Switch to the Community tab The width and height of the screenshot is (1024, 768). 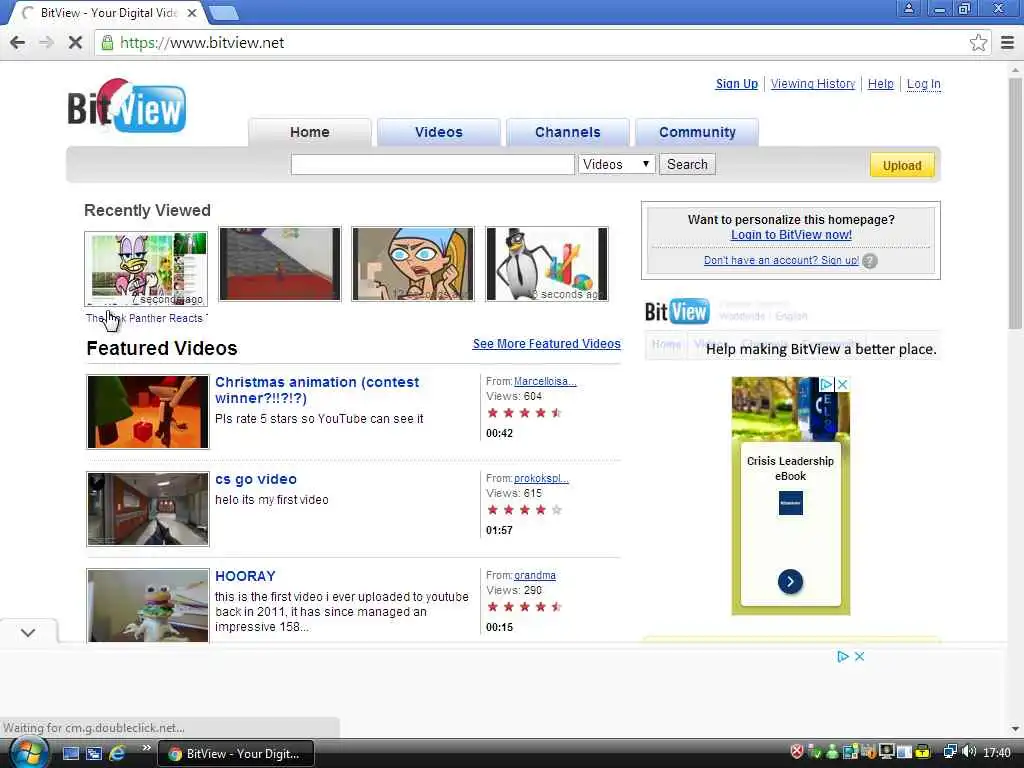click(x=697, y=132)
